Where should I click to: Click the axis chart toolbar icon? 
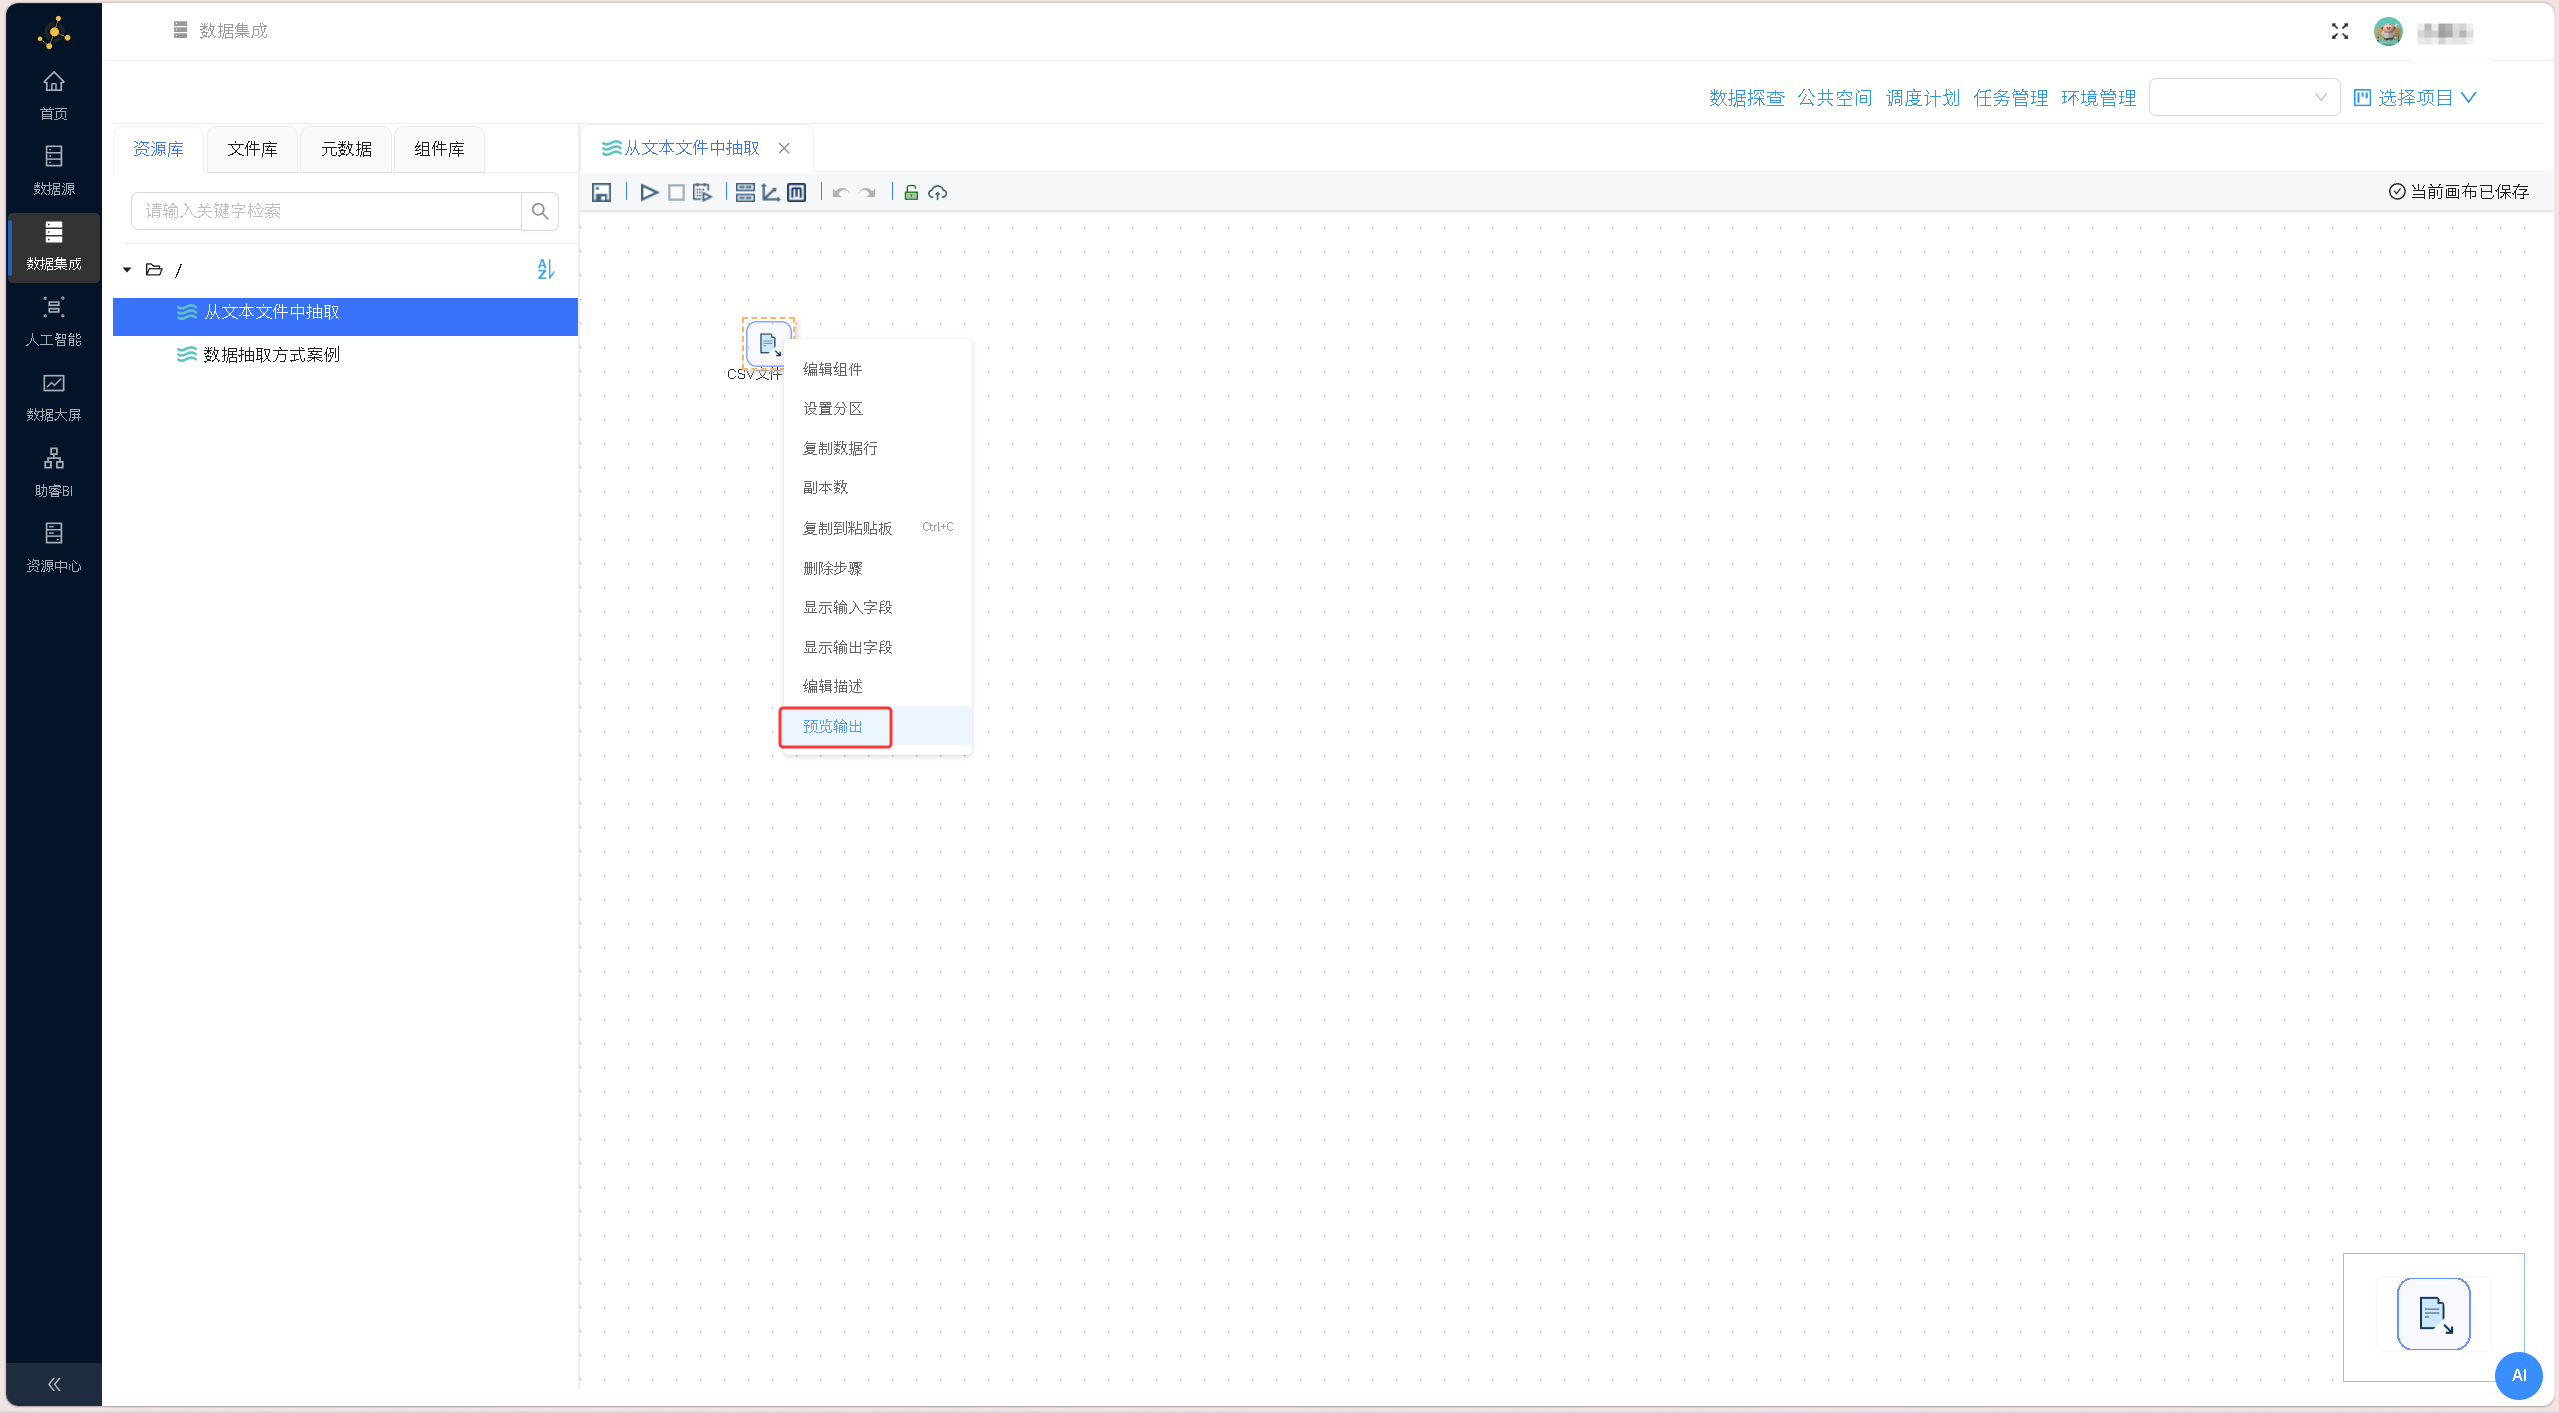770,193
